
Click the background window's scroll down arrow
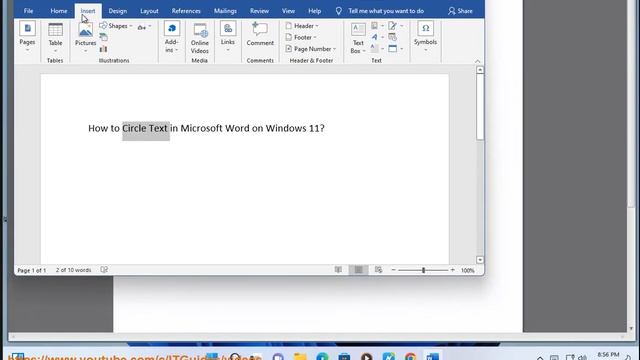631,328
